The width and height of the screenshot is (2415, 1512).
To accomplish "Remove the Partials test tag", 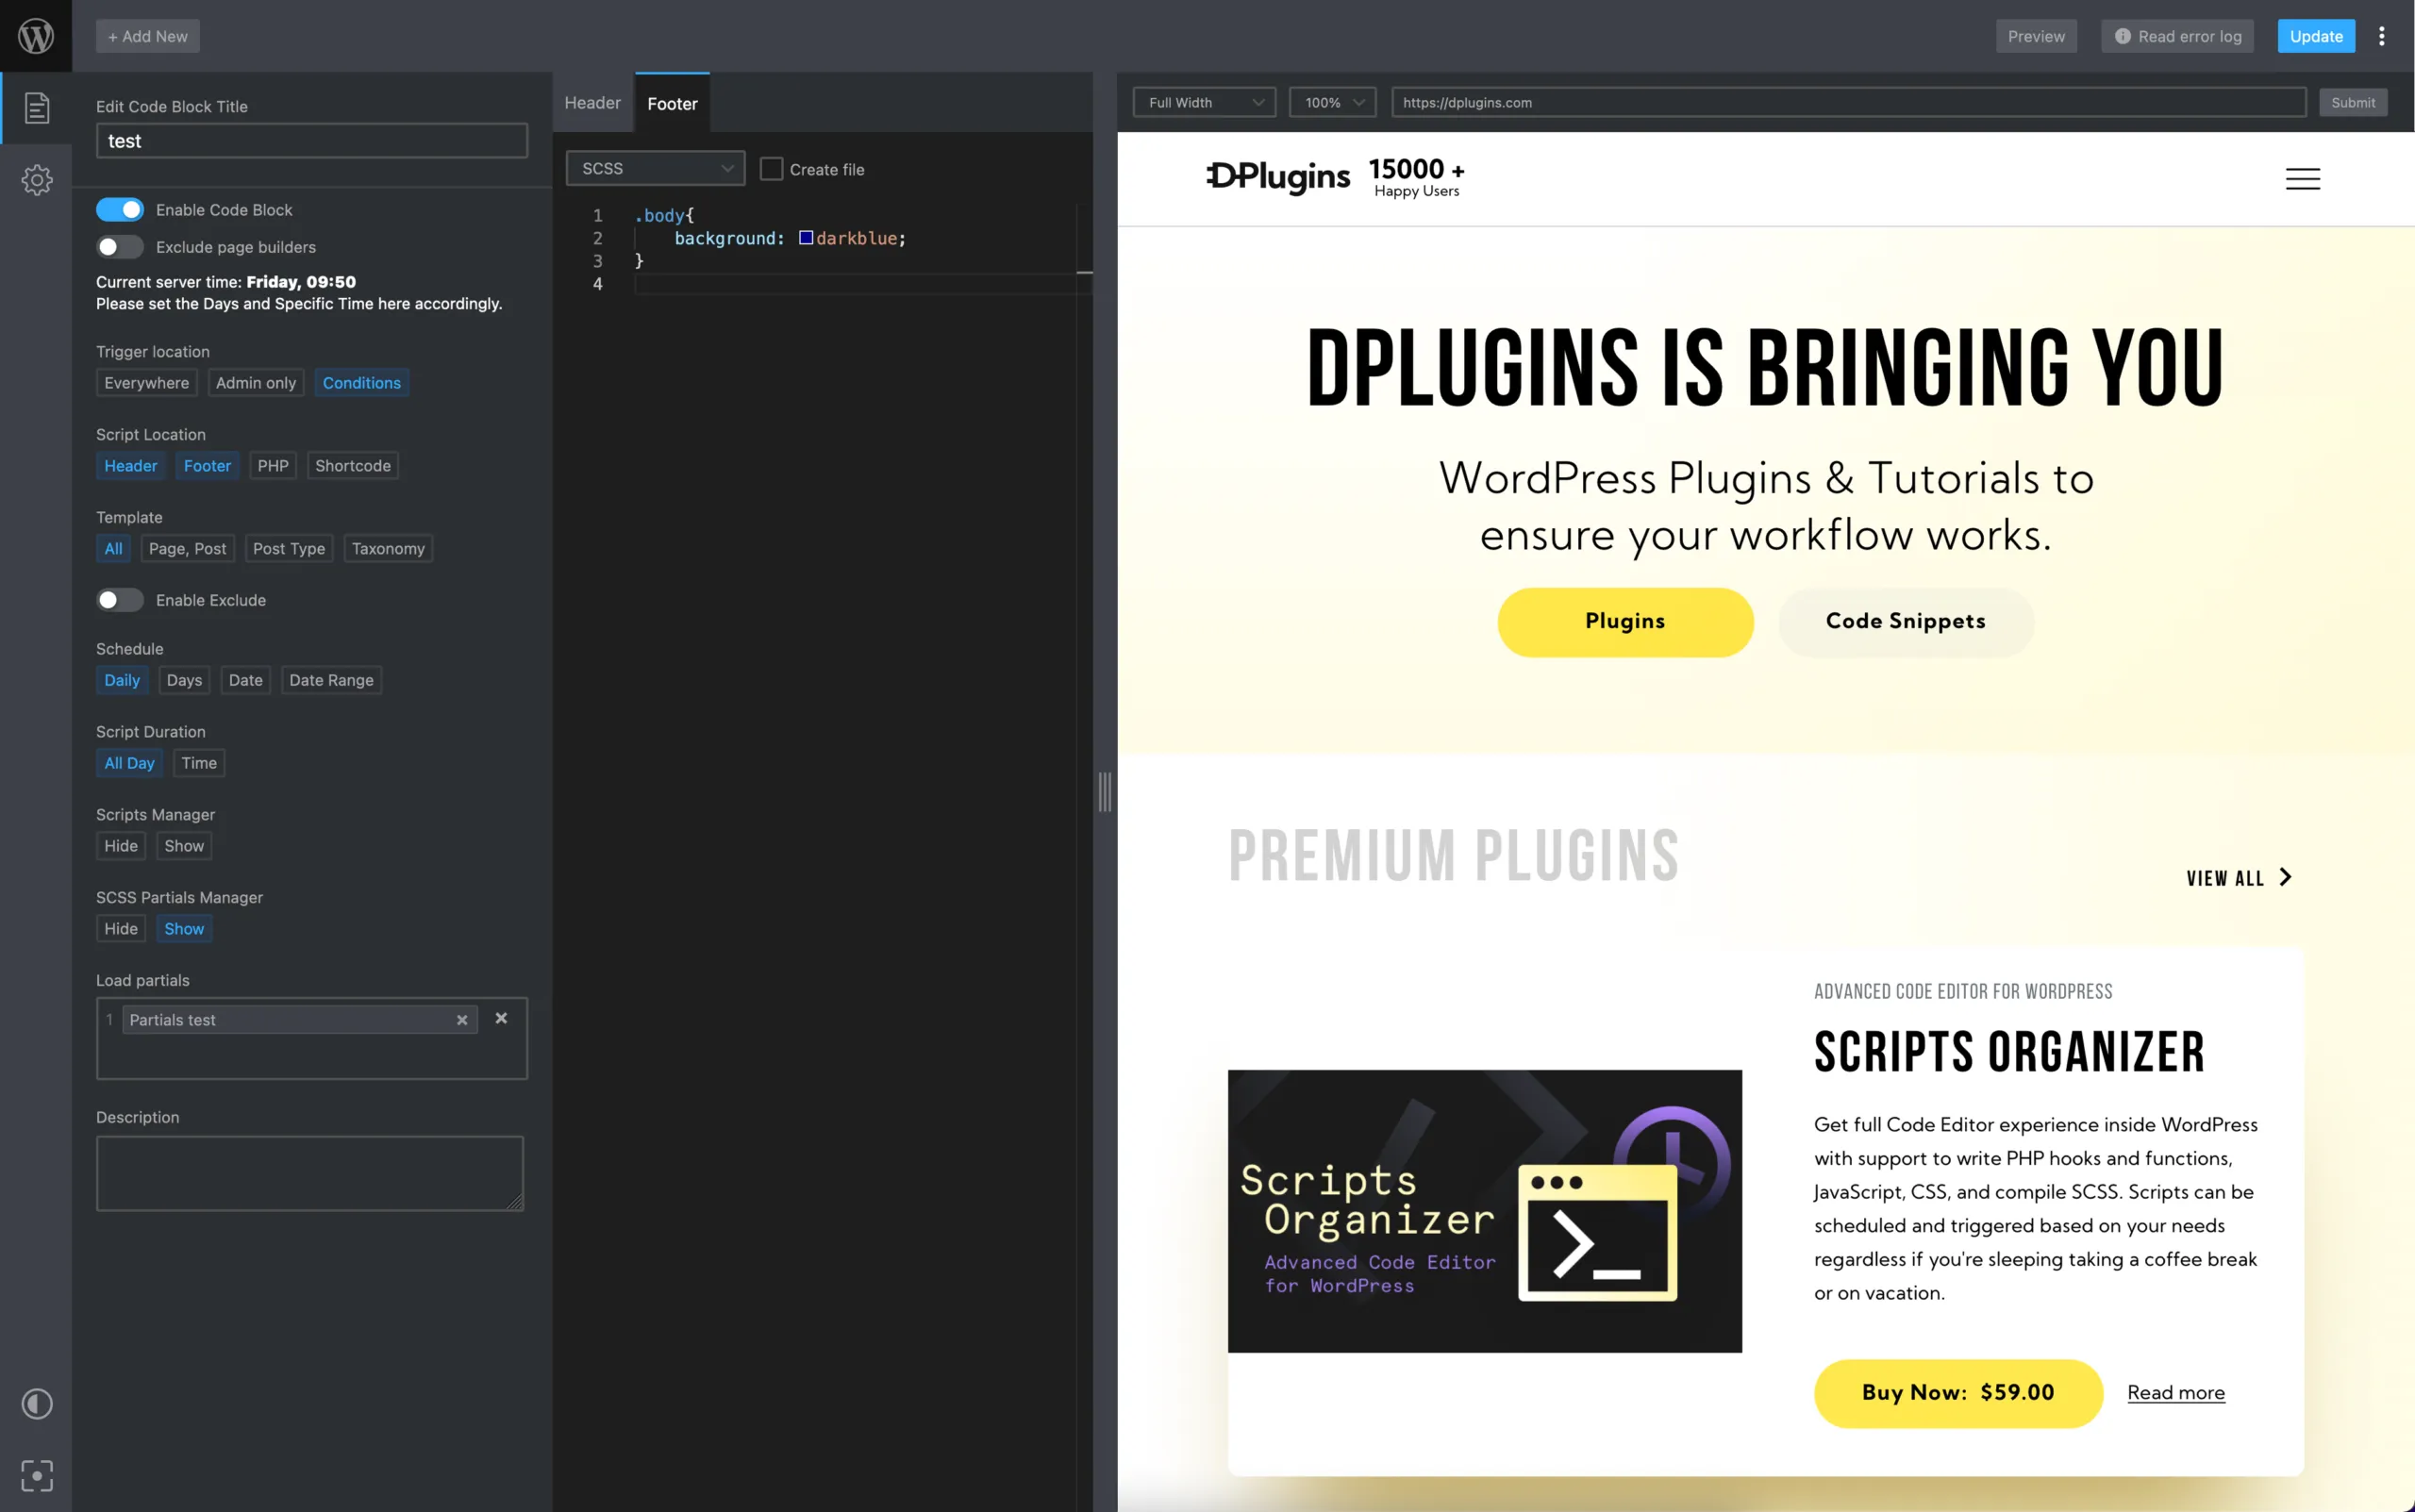I will pyautogui.click(x=462, y=1020).
